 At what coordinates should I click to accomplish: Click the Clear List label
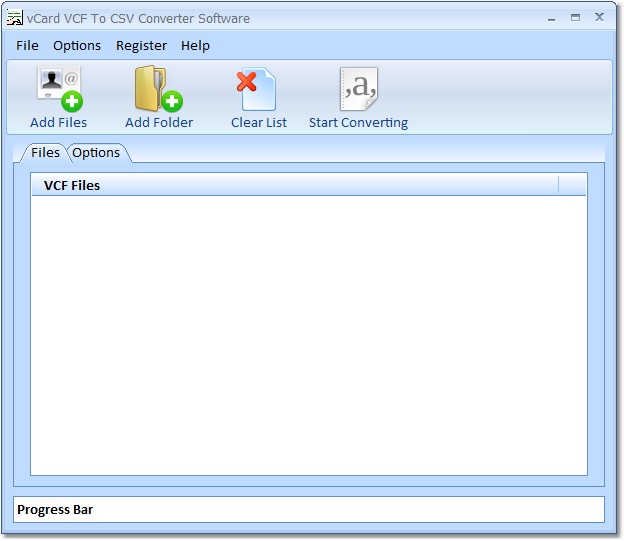(x=259, y=123)
